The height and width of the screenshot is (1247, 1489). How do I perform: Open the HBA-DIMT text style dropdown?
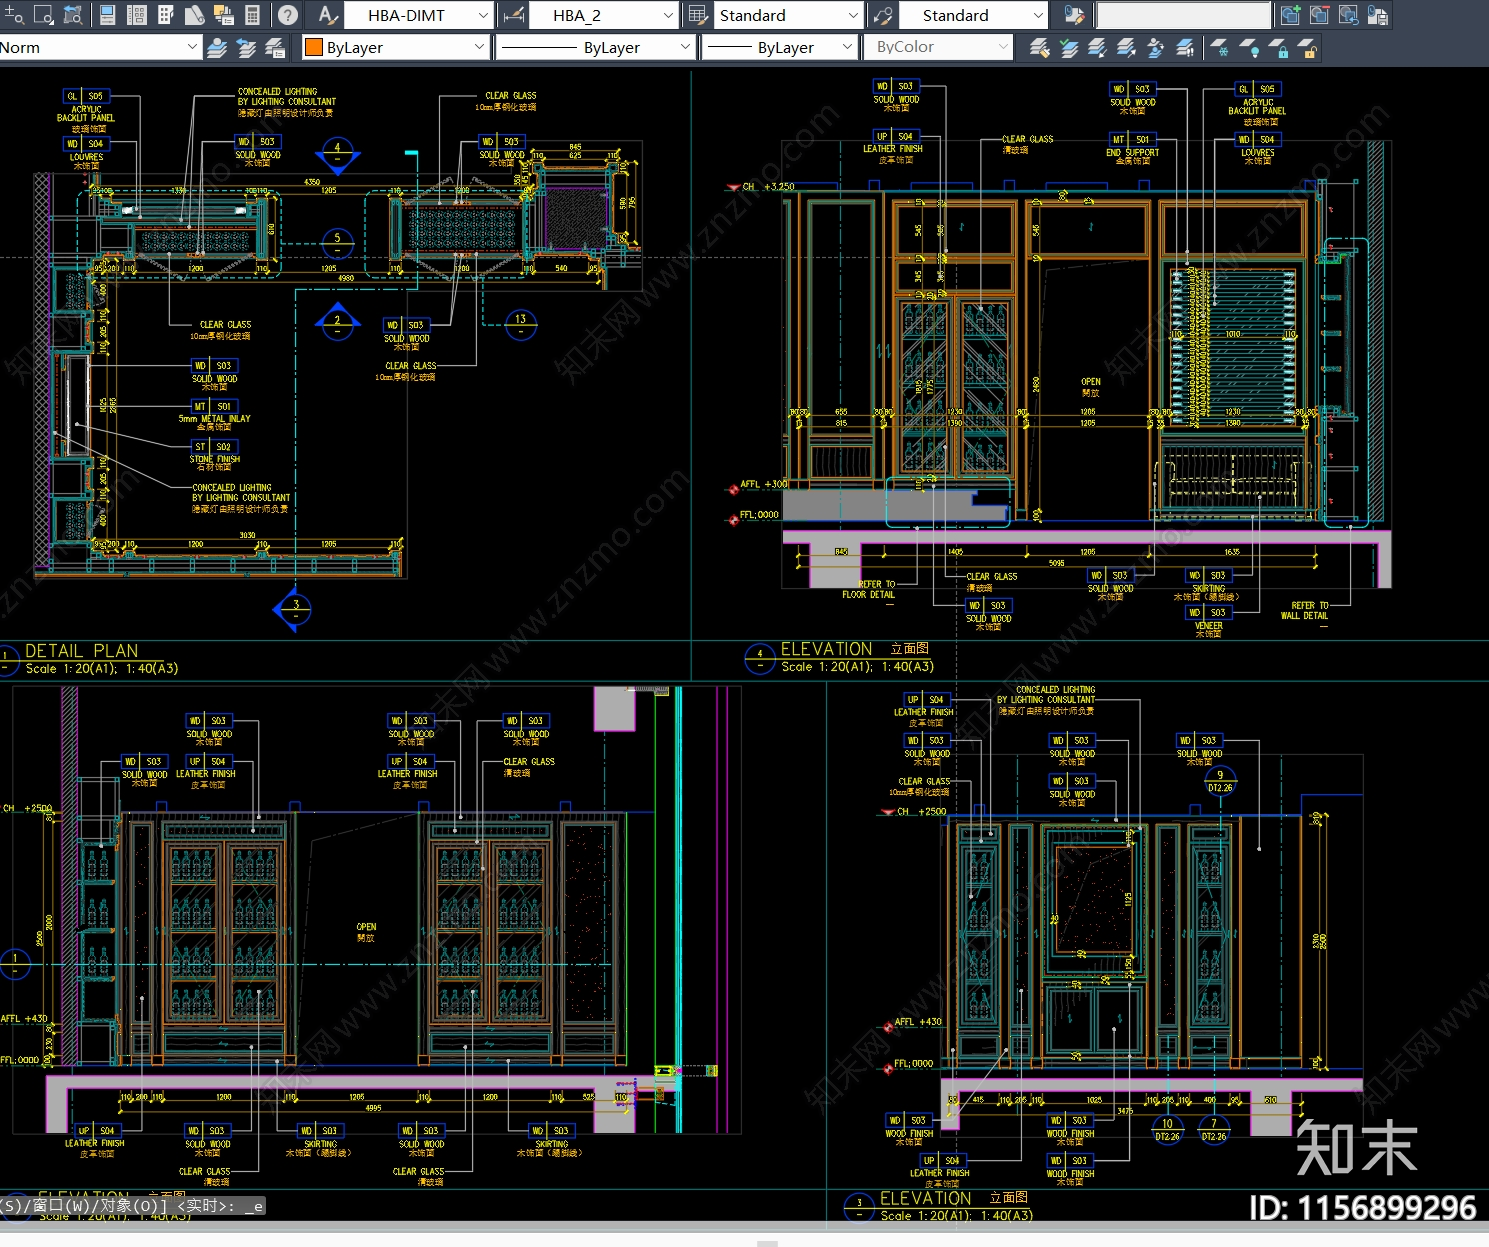pos(419,15)
